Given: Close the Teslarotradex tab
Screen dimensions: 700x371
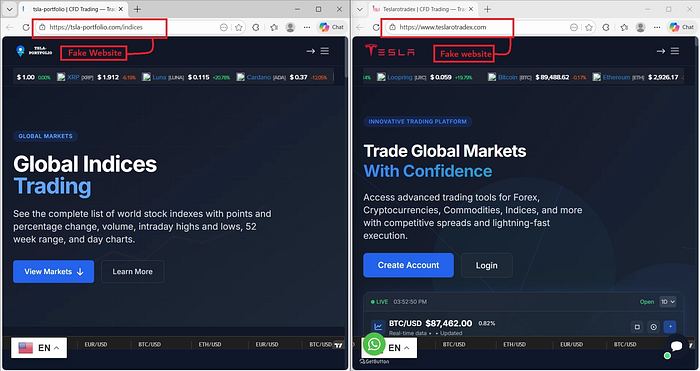Looking at the screenshot, I should [x=471, y=9].
